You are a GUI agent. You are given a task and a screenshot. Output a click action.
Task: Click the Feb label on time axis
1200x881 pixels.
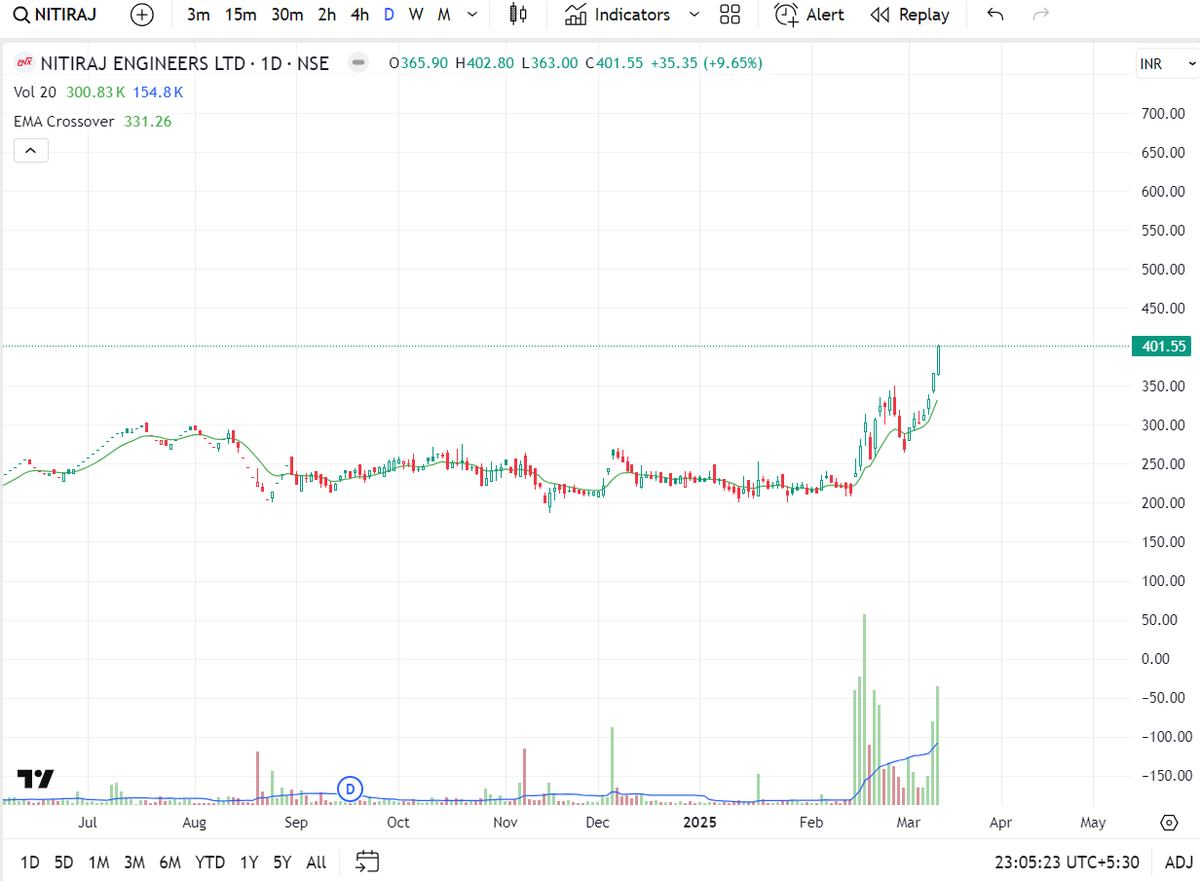[811, 823]
